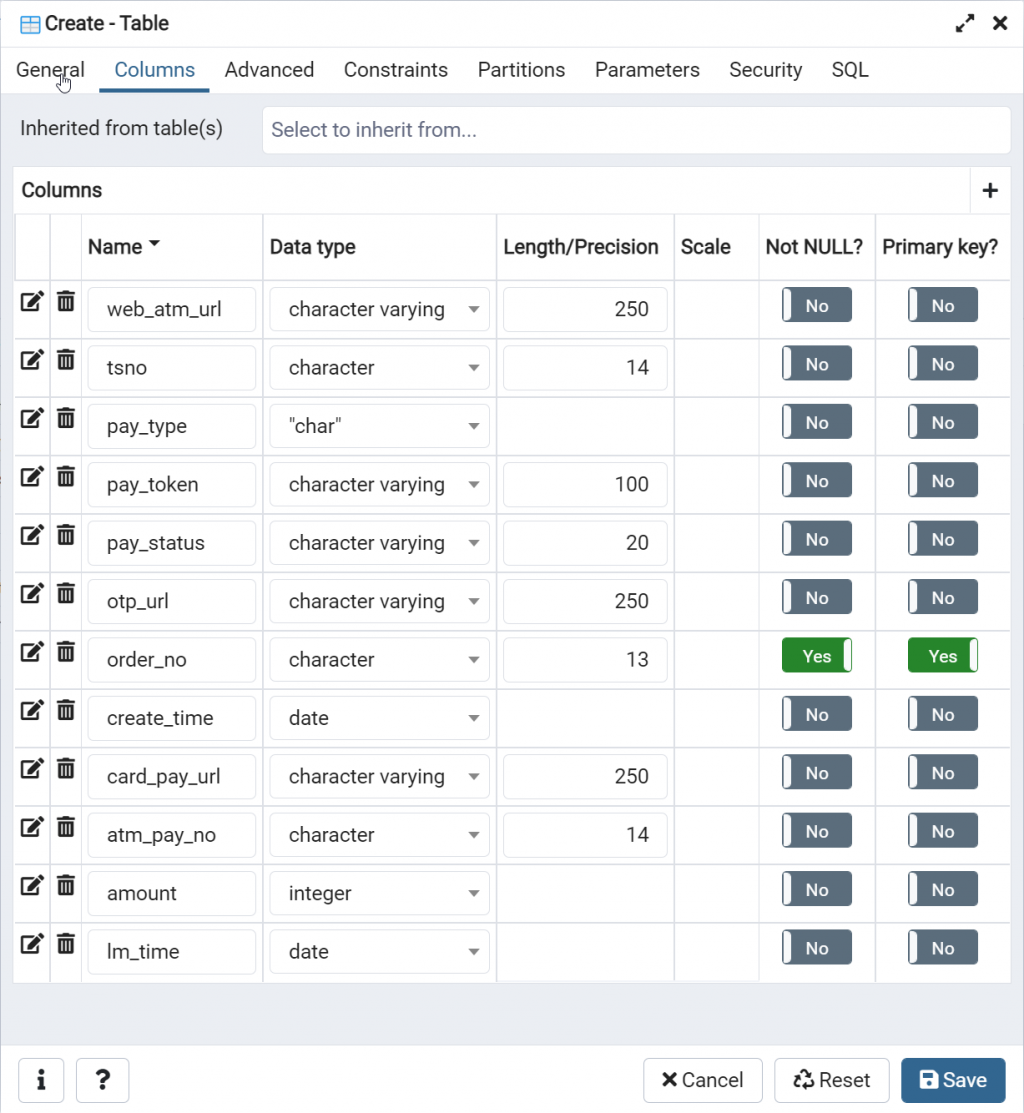Click the atm_pay_no name field
The width and height of the screenshot is (1024, 1113).
coord(172,835)
